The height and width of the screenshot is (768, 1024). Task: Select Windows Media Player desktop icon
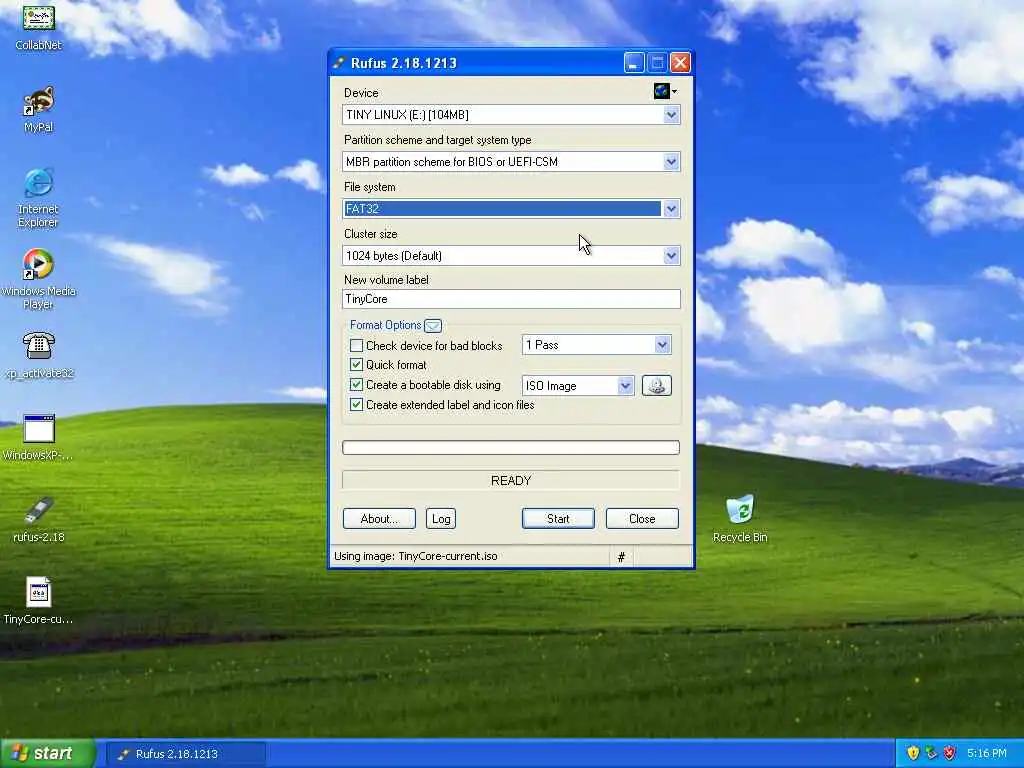coord(38,280)
